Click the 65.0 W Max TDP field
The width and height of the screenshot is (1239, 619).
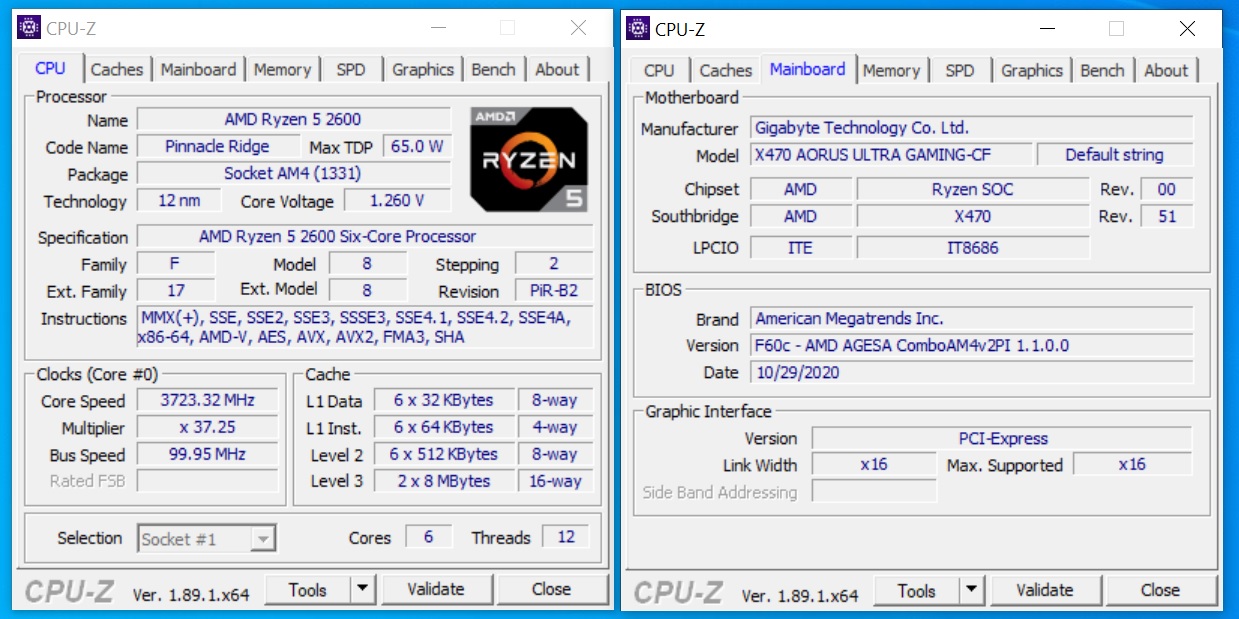pyautogui.click(x=417, y=146)
